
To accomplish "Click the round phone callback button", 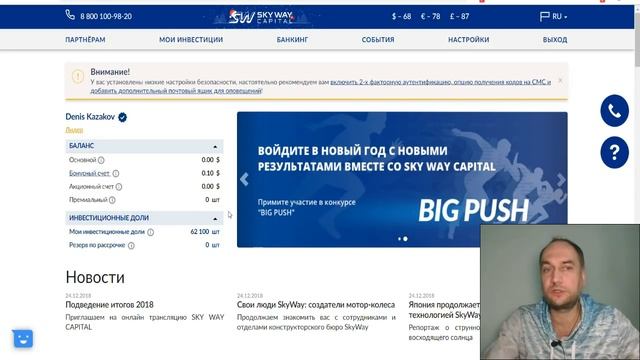I will pos(614,111).
